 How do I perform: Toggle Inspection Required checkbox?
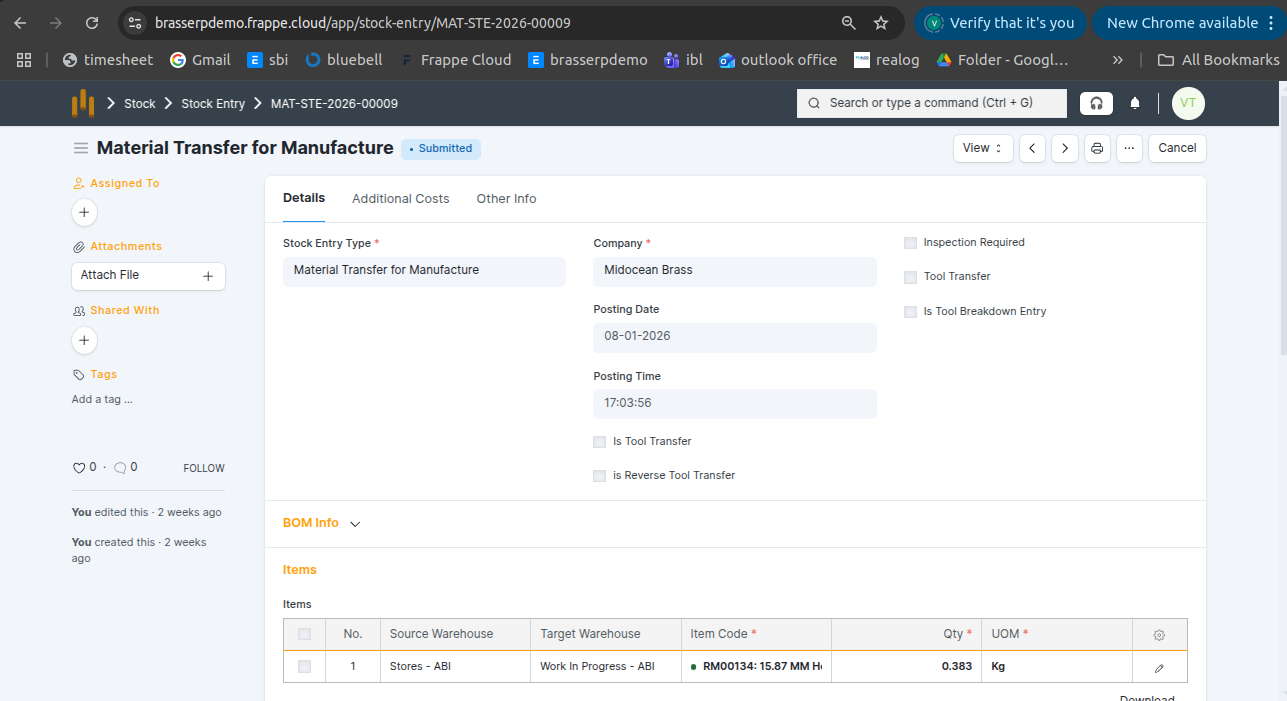[910, 243]
